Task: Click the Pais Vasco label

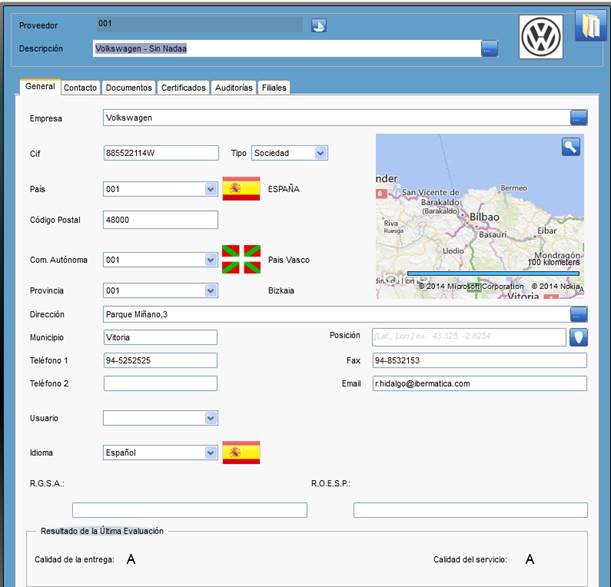Action: click(289, 260)
